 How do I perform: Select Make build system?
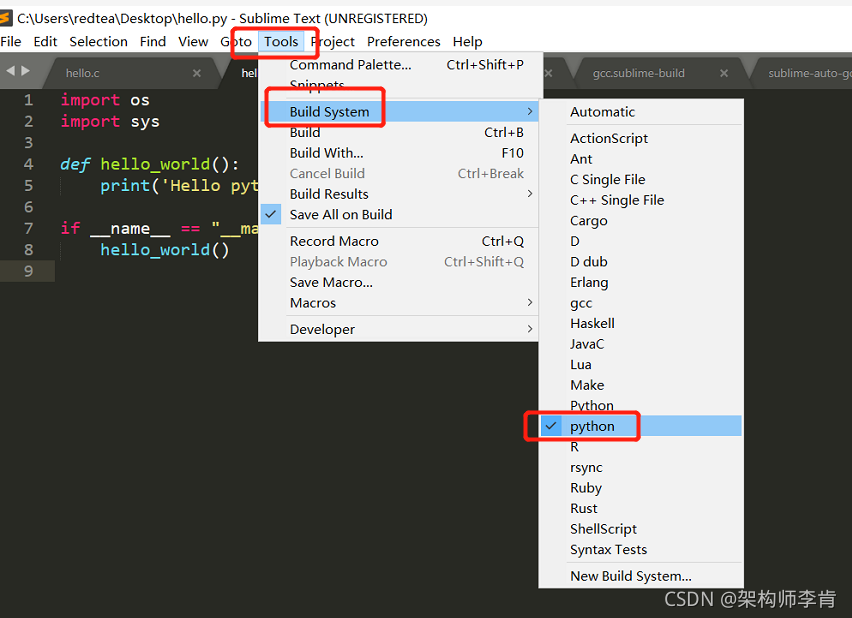coord(641,385)
